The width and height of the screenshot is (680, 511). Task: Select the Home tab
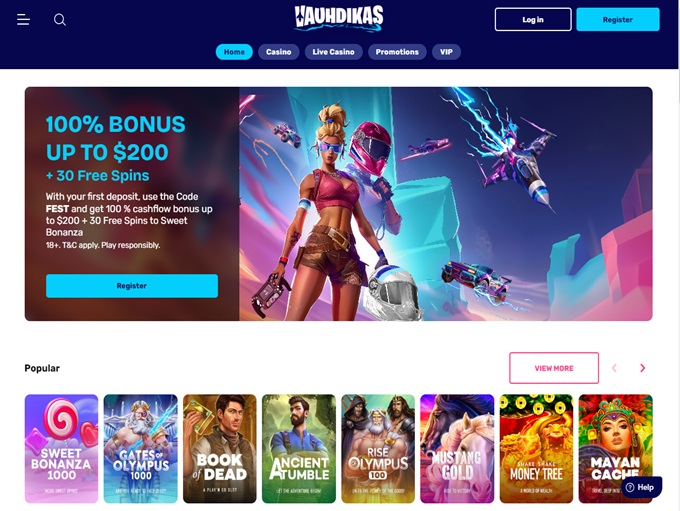click(234, 52)
